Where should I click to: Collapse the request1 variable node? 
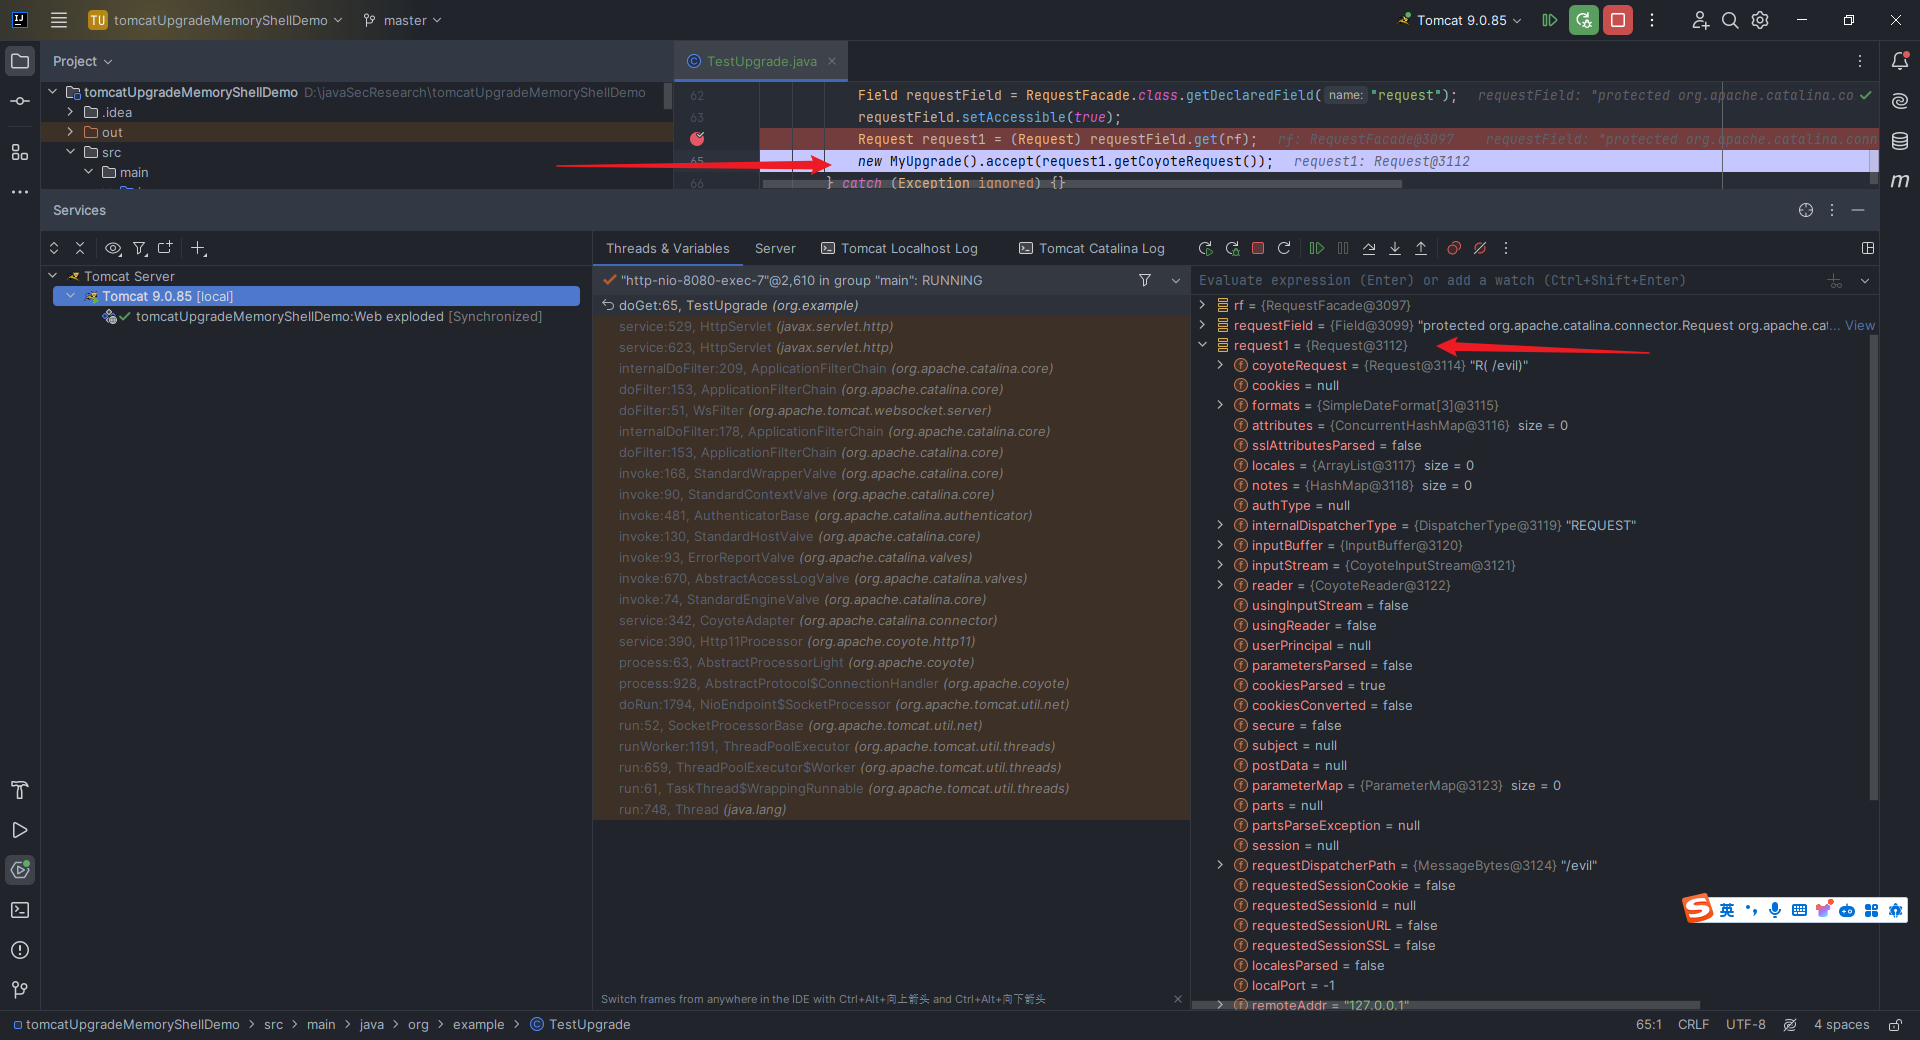point(1202,345)
